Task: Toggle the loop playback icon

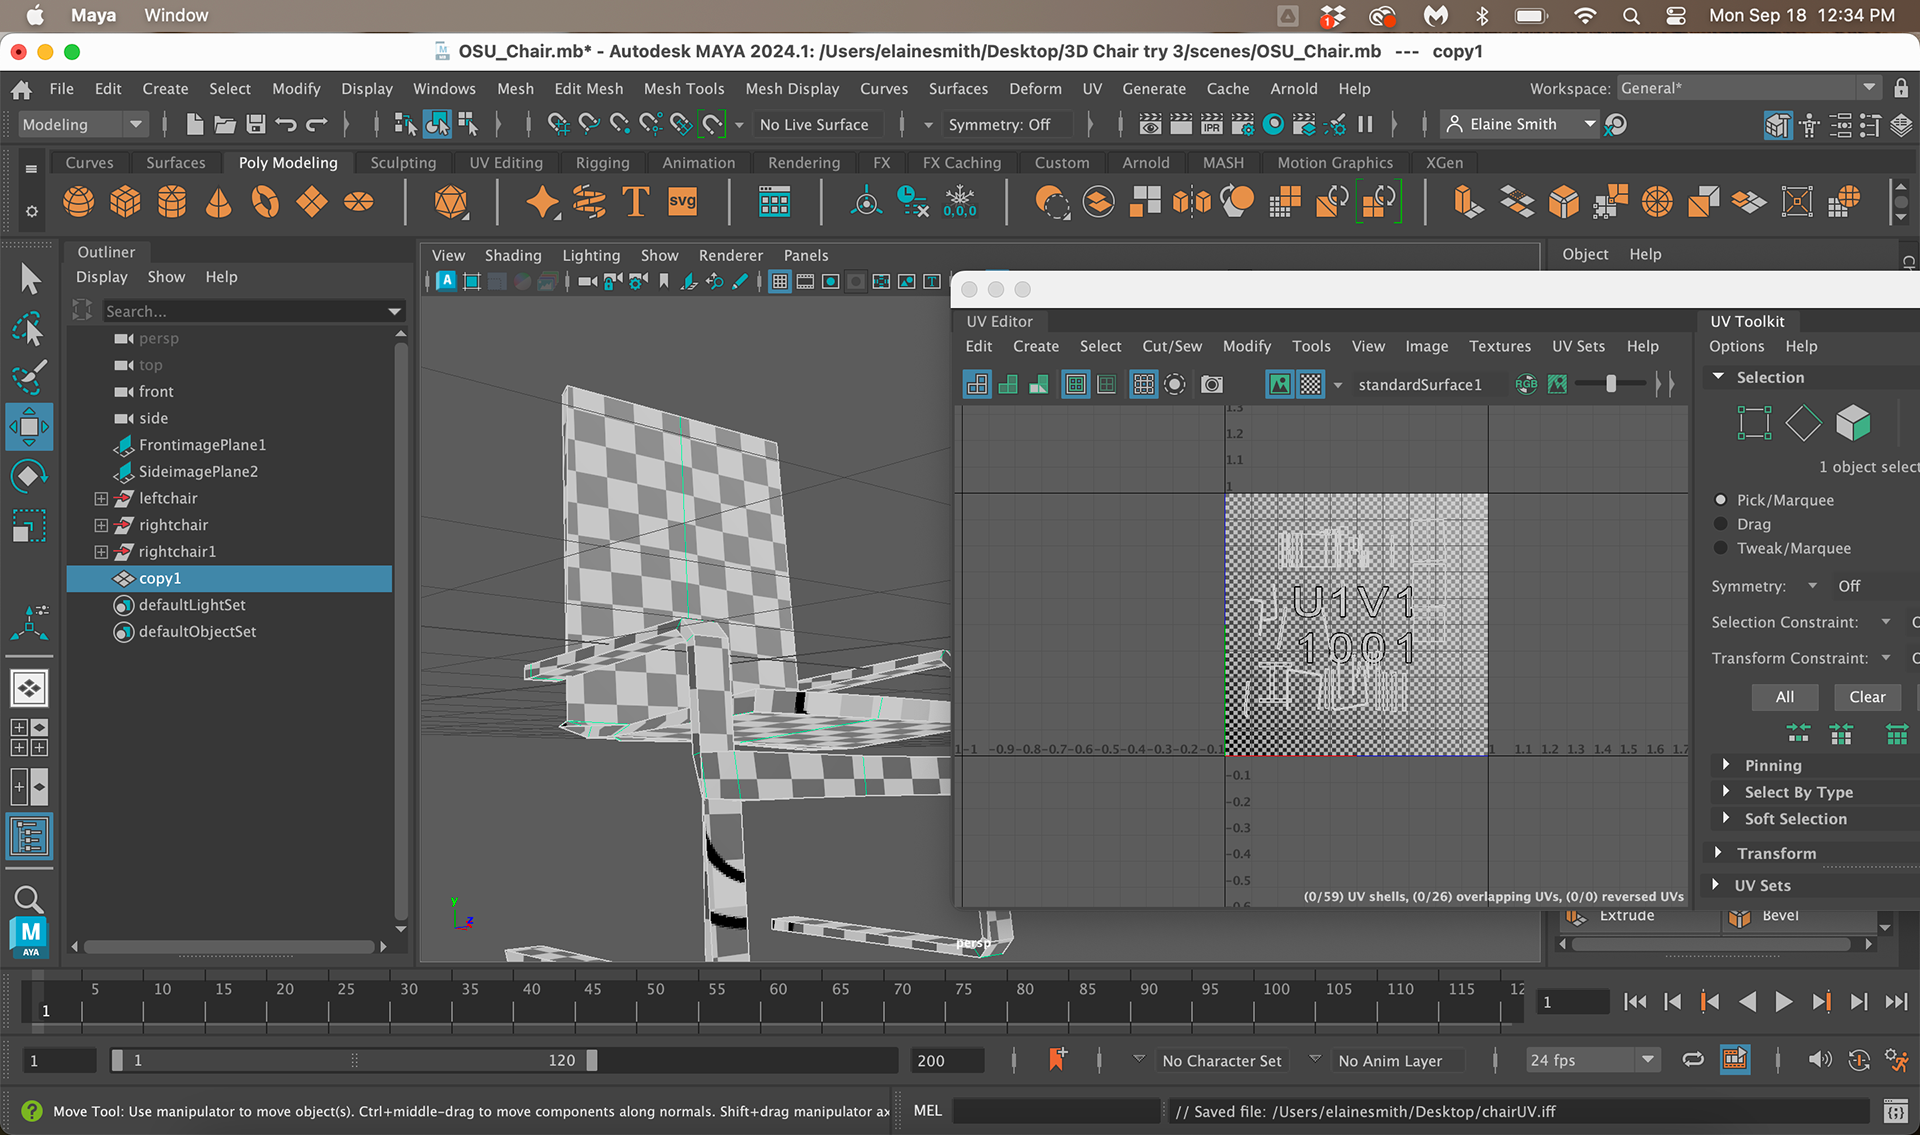Action: click(x=1693, y=1060)
